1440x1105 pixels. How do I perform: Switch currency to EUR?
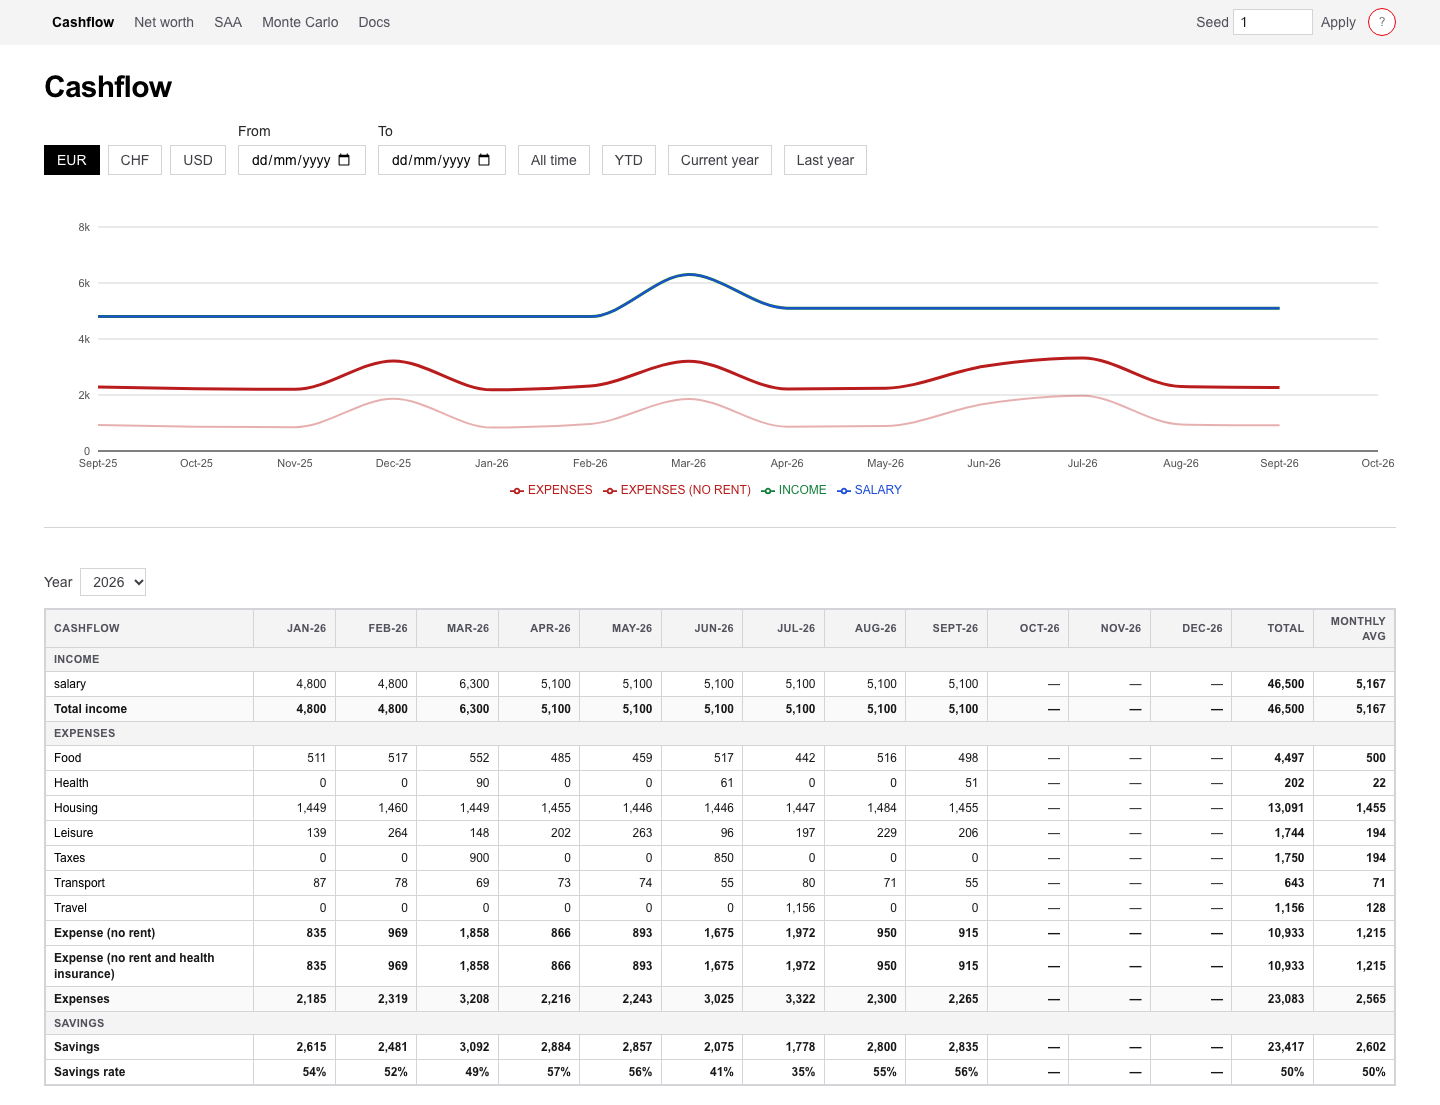(x=72, y=160)
